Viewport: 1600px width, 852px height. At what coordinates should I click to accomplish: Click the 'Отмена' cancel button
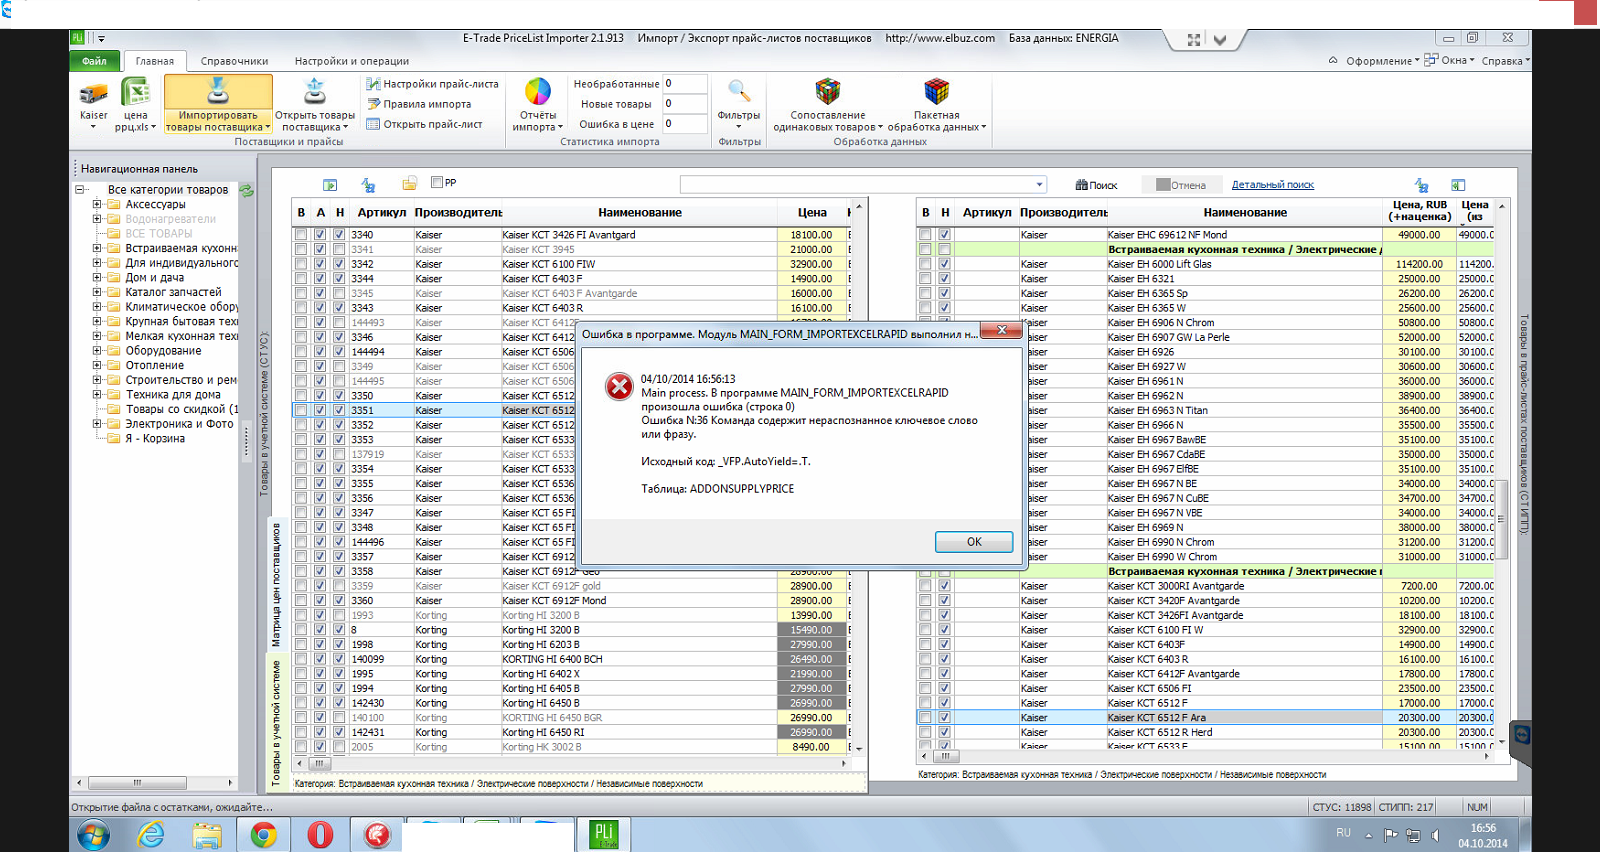(1181, 185)
